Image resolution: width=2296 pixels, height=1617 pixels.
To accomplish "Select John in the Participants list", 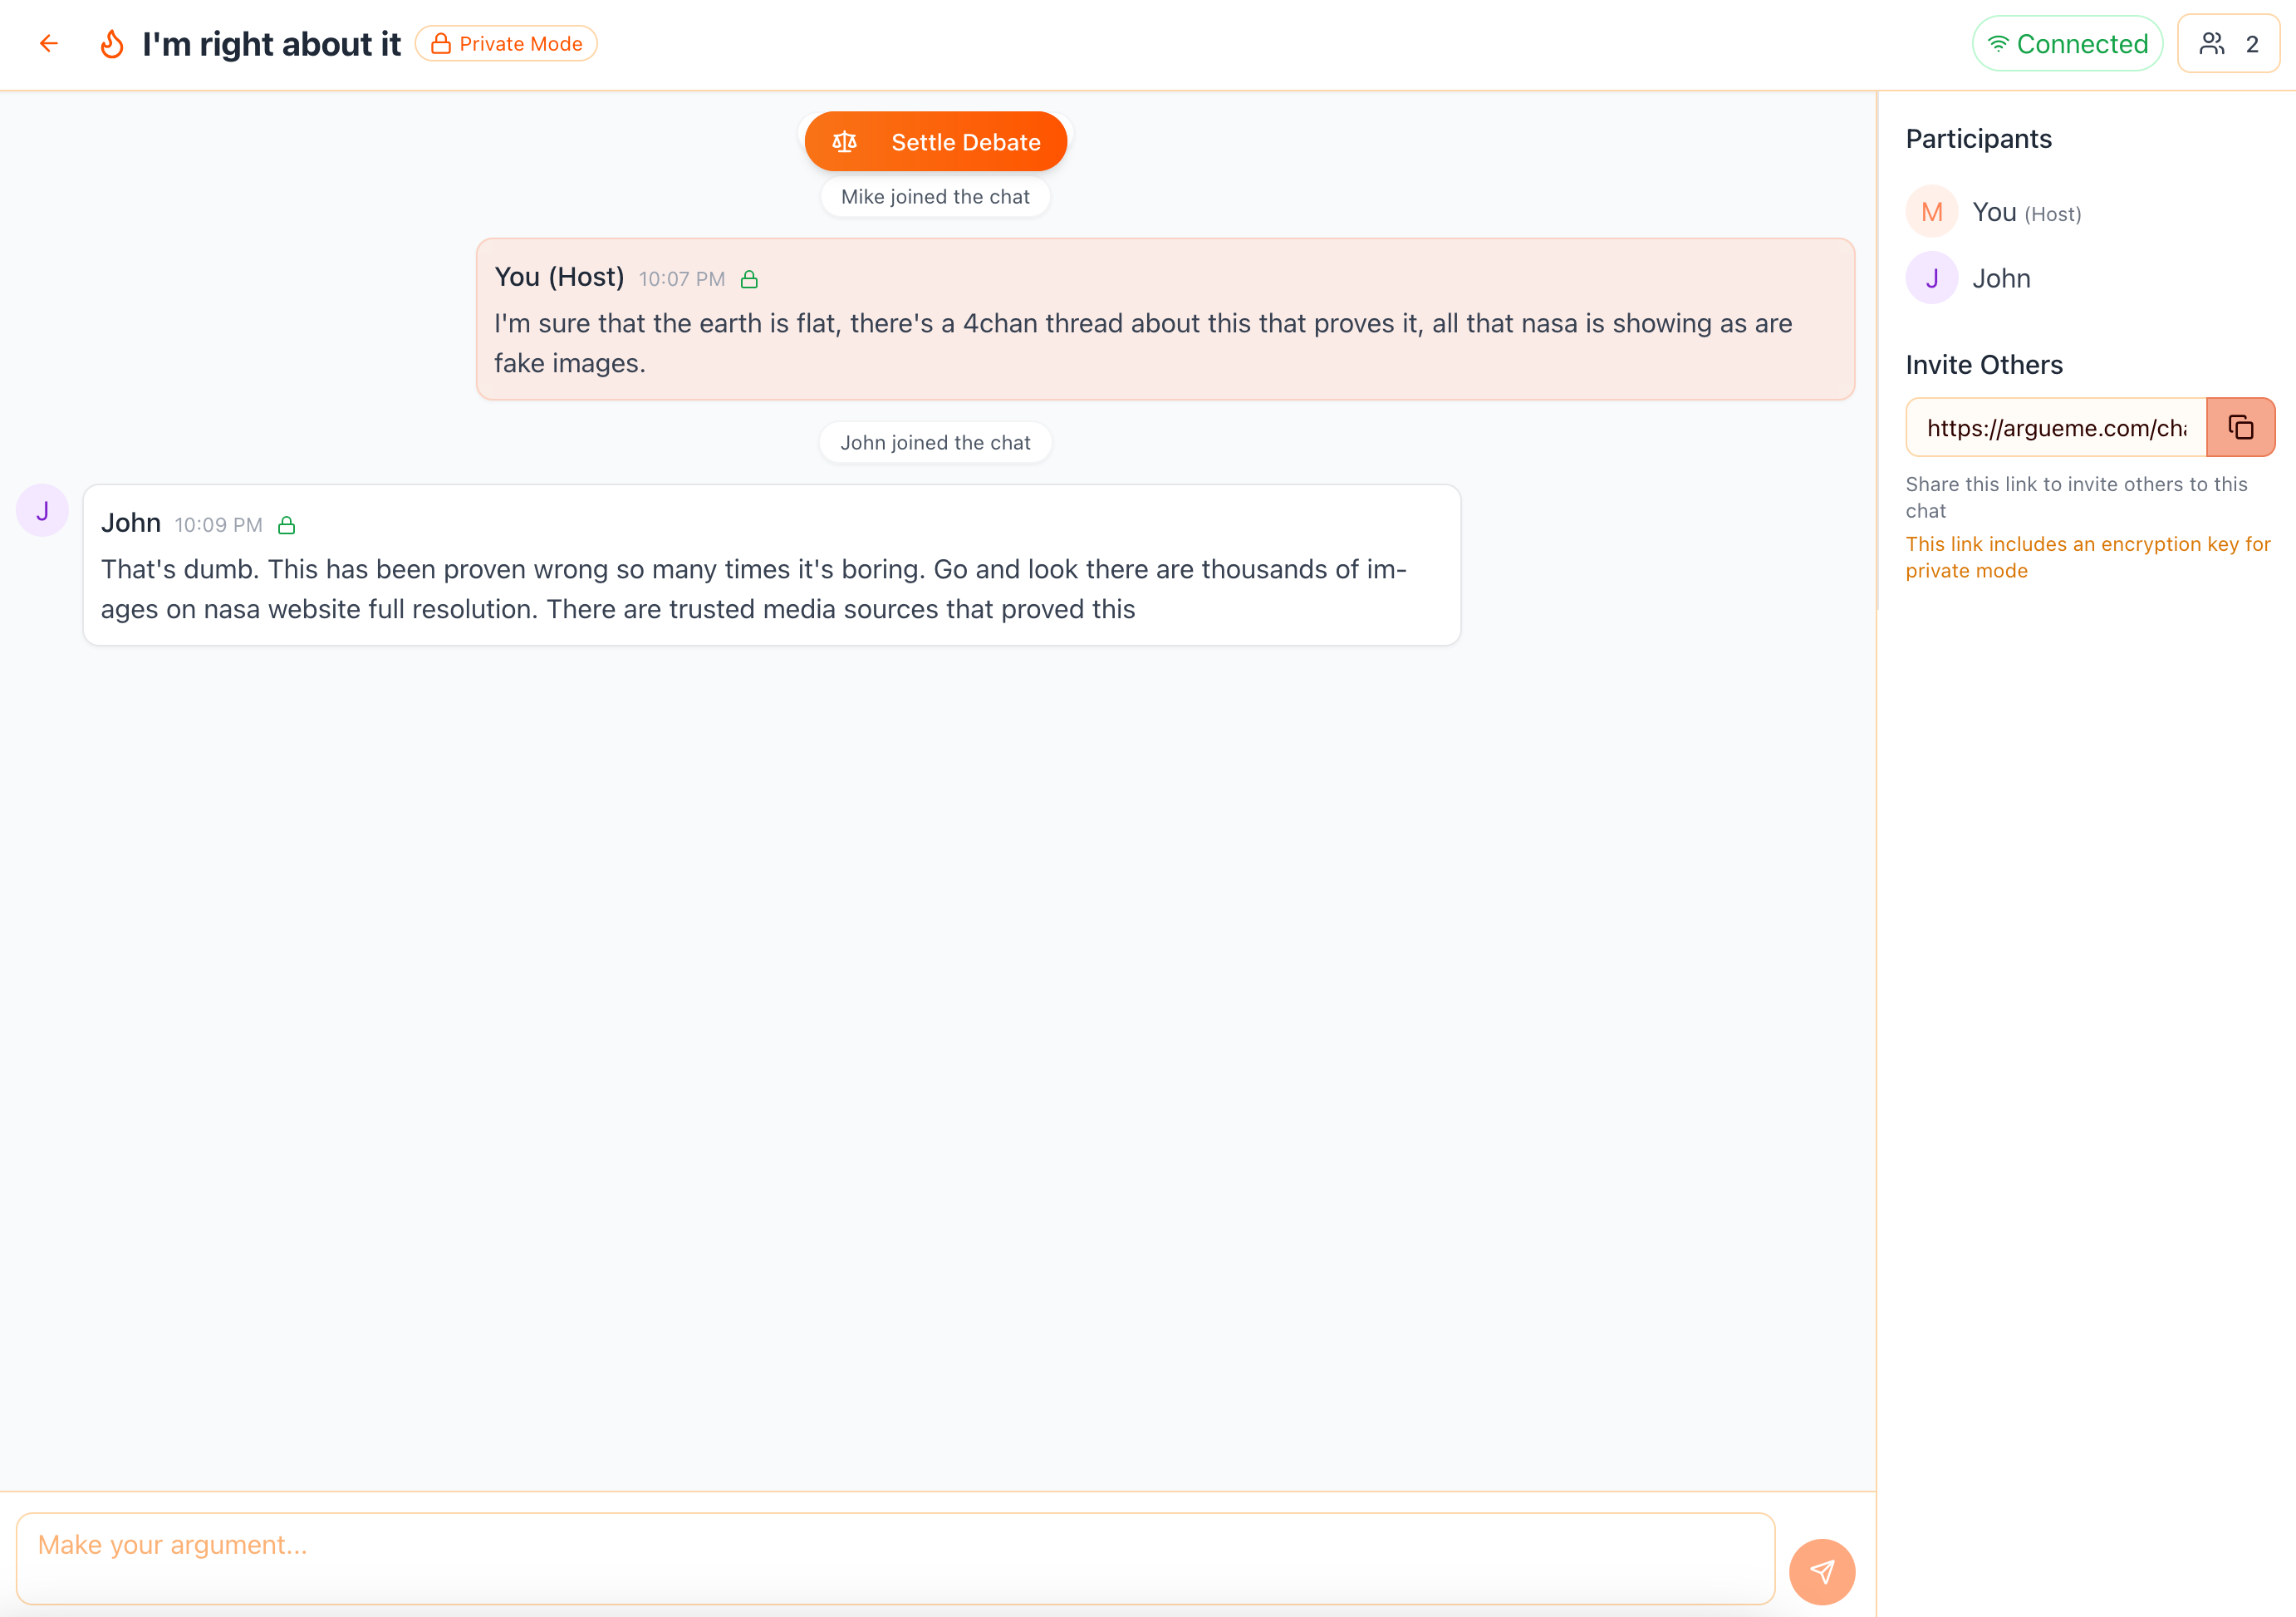I will click(x=2001, y=278).
